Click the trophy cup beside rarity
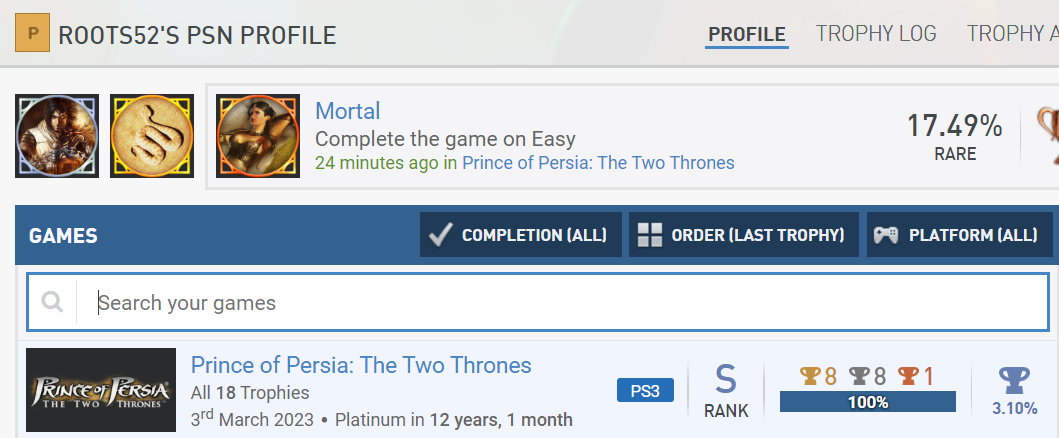This screenshot has width=1059, height=438. point(1047,136)
